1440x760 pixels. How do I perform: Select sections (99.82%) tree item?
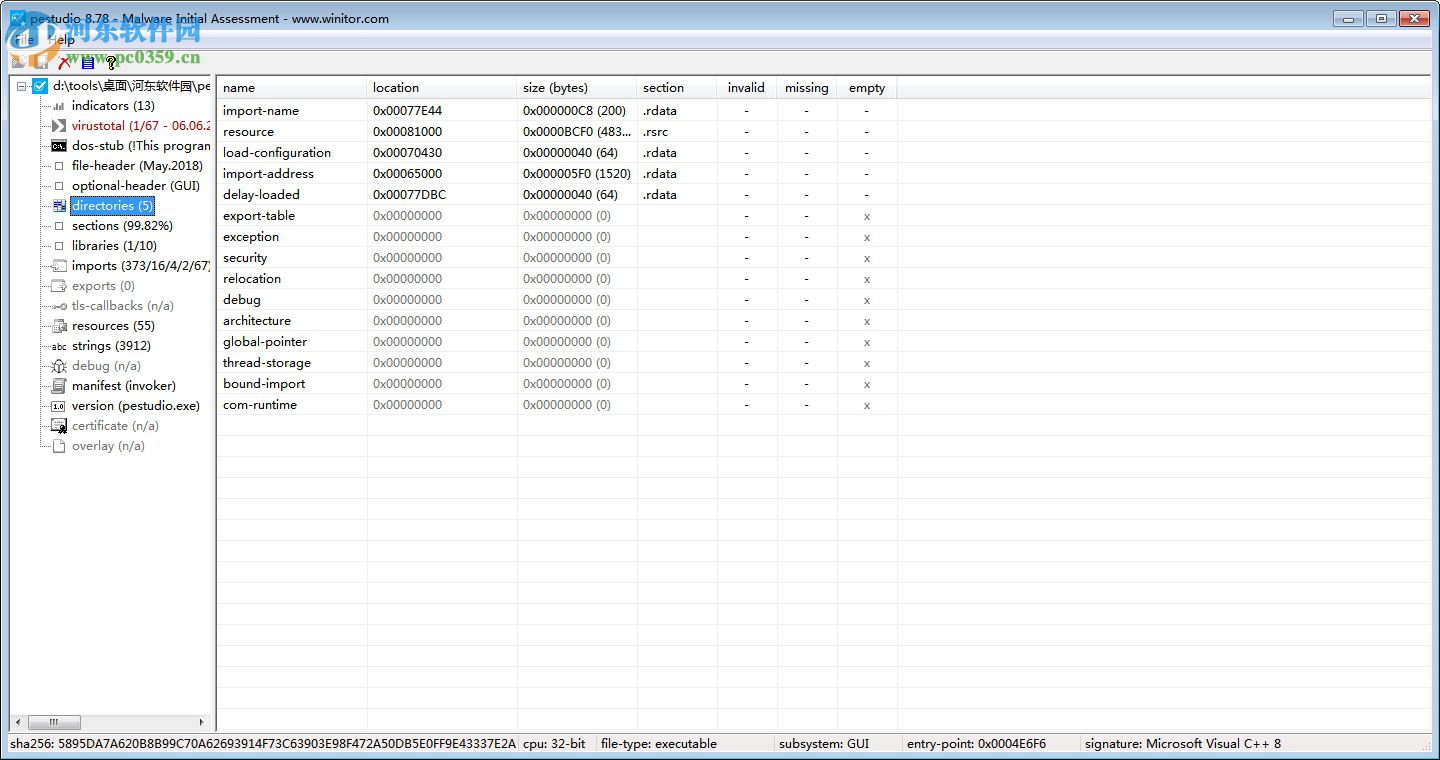[122, 226]
